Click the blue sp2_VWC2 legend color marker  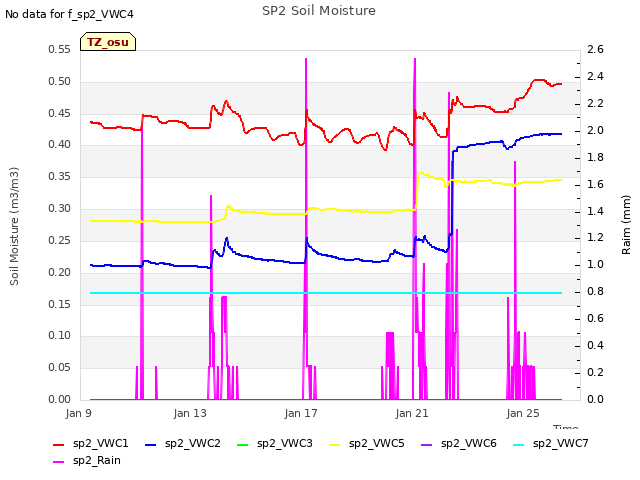click(151, 444)
